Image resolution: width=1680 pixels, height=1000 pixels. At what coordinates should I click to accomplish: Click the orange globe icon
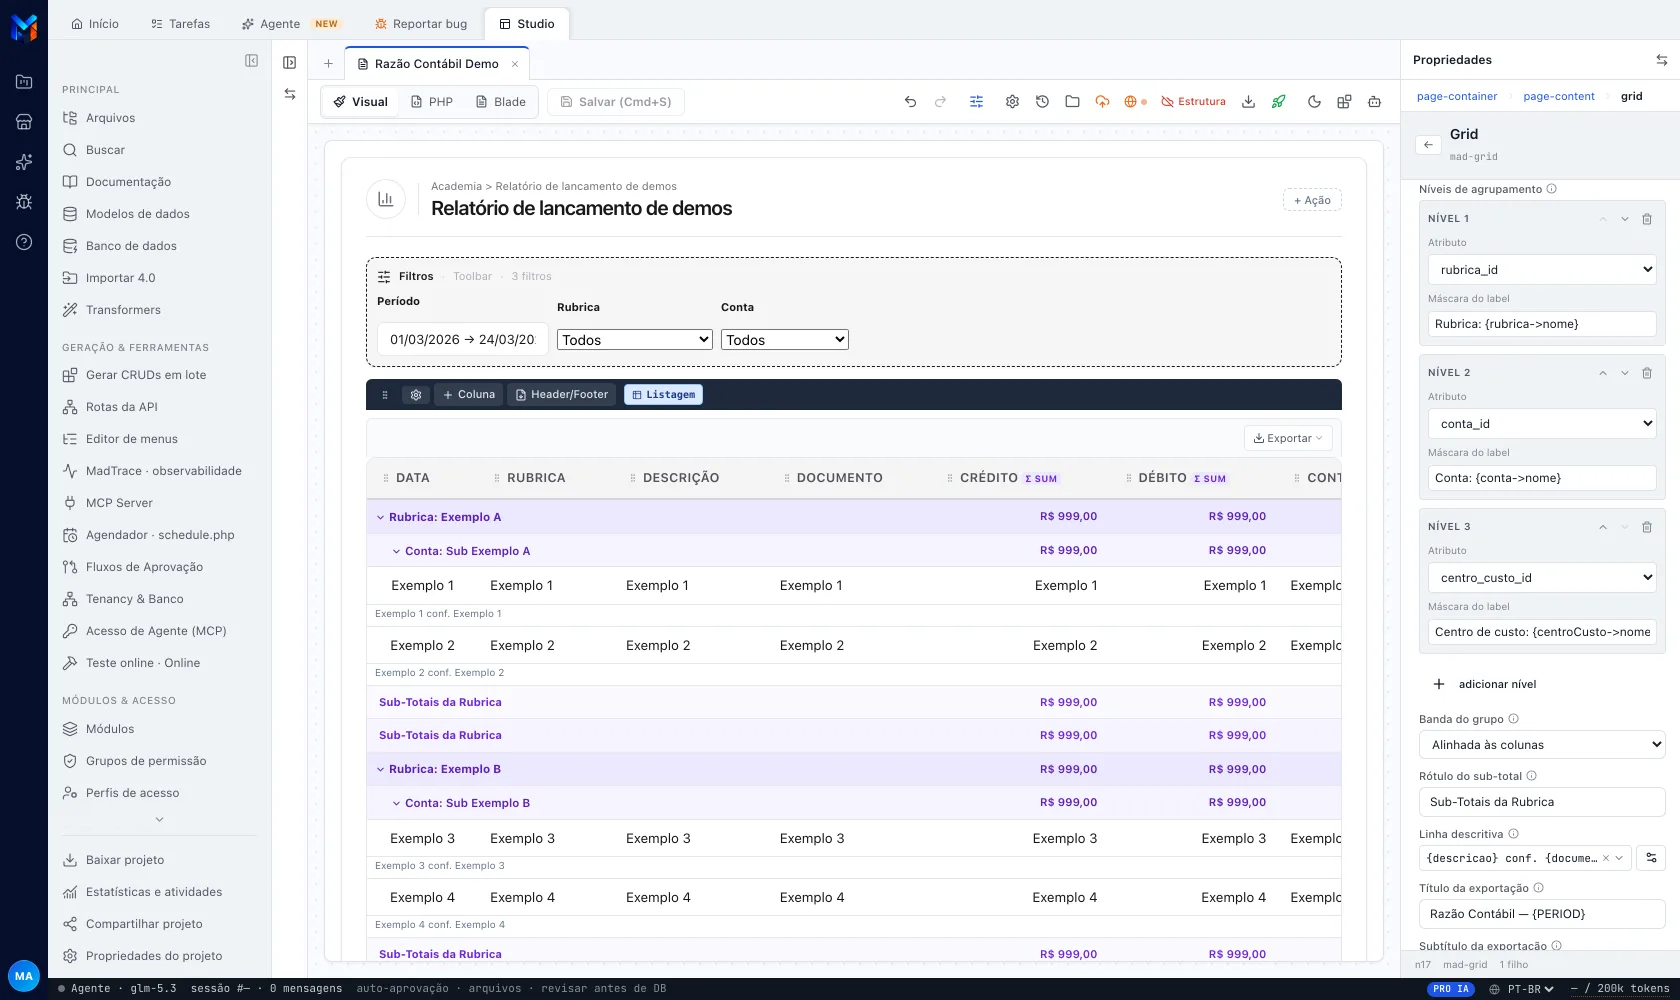tap(1131, 102)
